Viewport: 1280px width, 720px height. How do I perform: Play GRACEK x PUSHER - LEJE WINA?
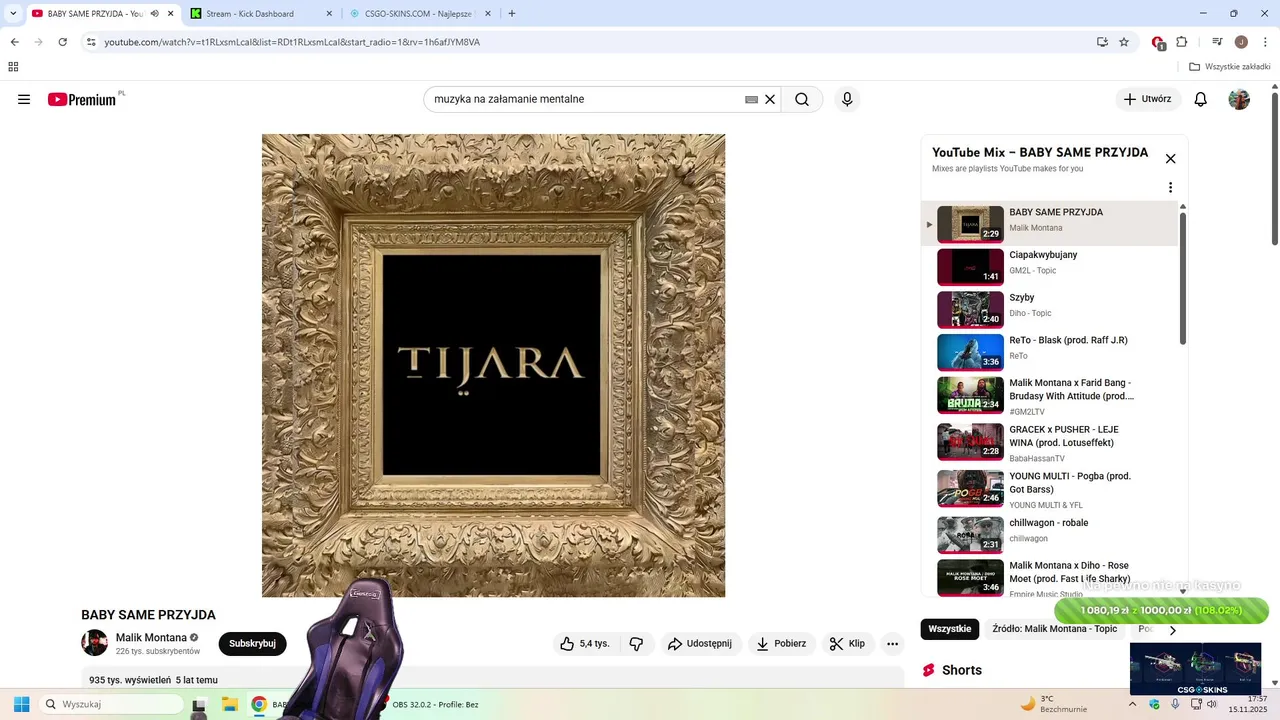pyautogui.click(x=1050, y=442)
